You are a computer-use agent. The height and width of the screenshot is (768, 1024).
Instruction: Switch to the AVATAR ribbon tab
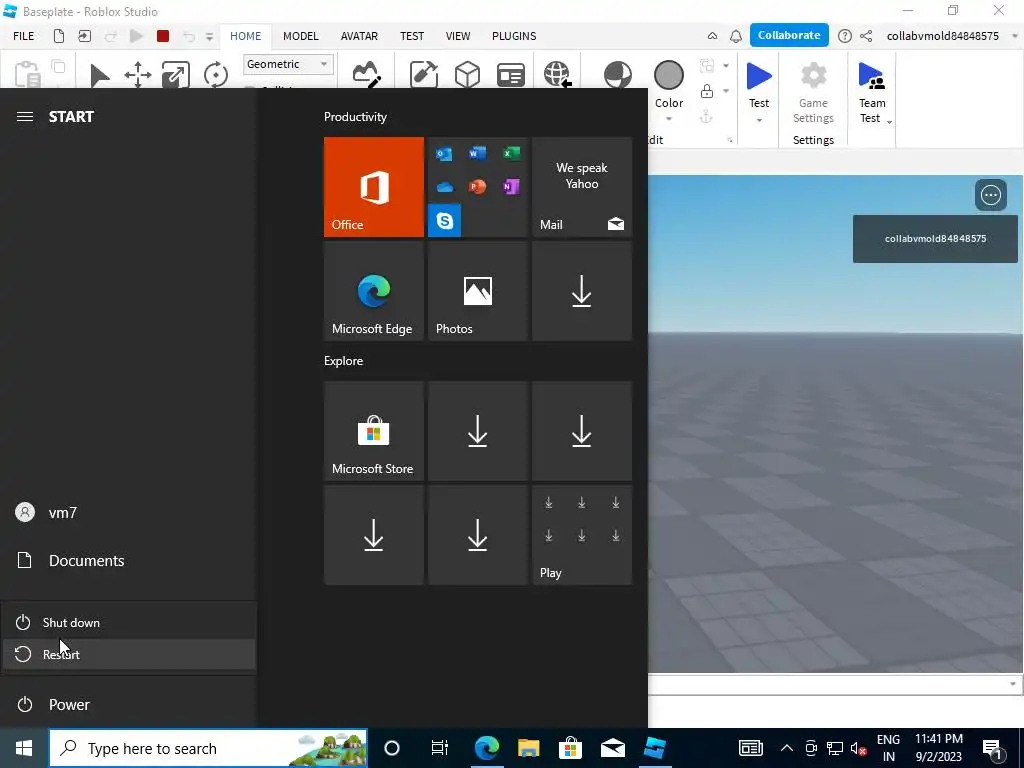point(359,36)
